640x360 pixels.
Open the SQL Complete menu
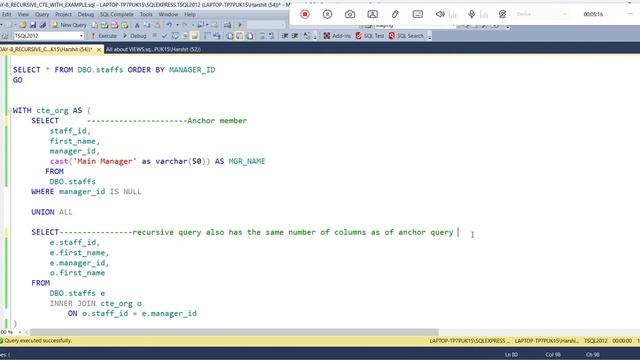[x=117, y=14]
